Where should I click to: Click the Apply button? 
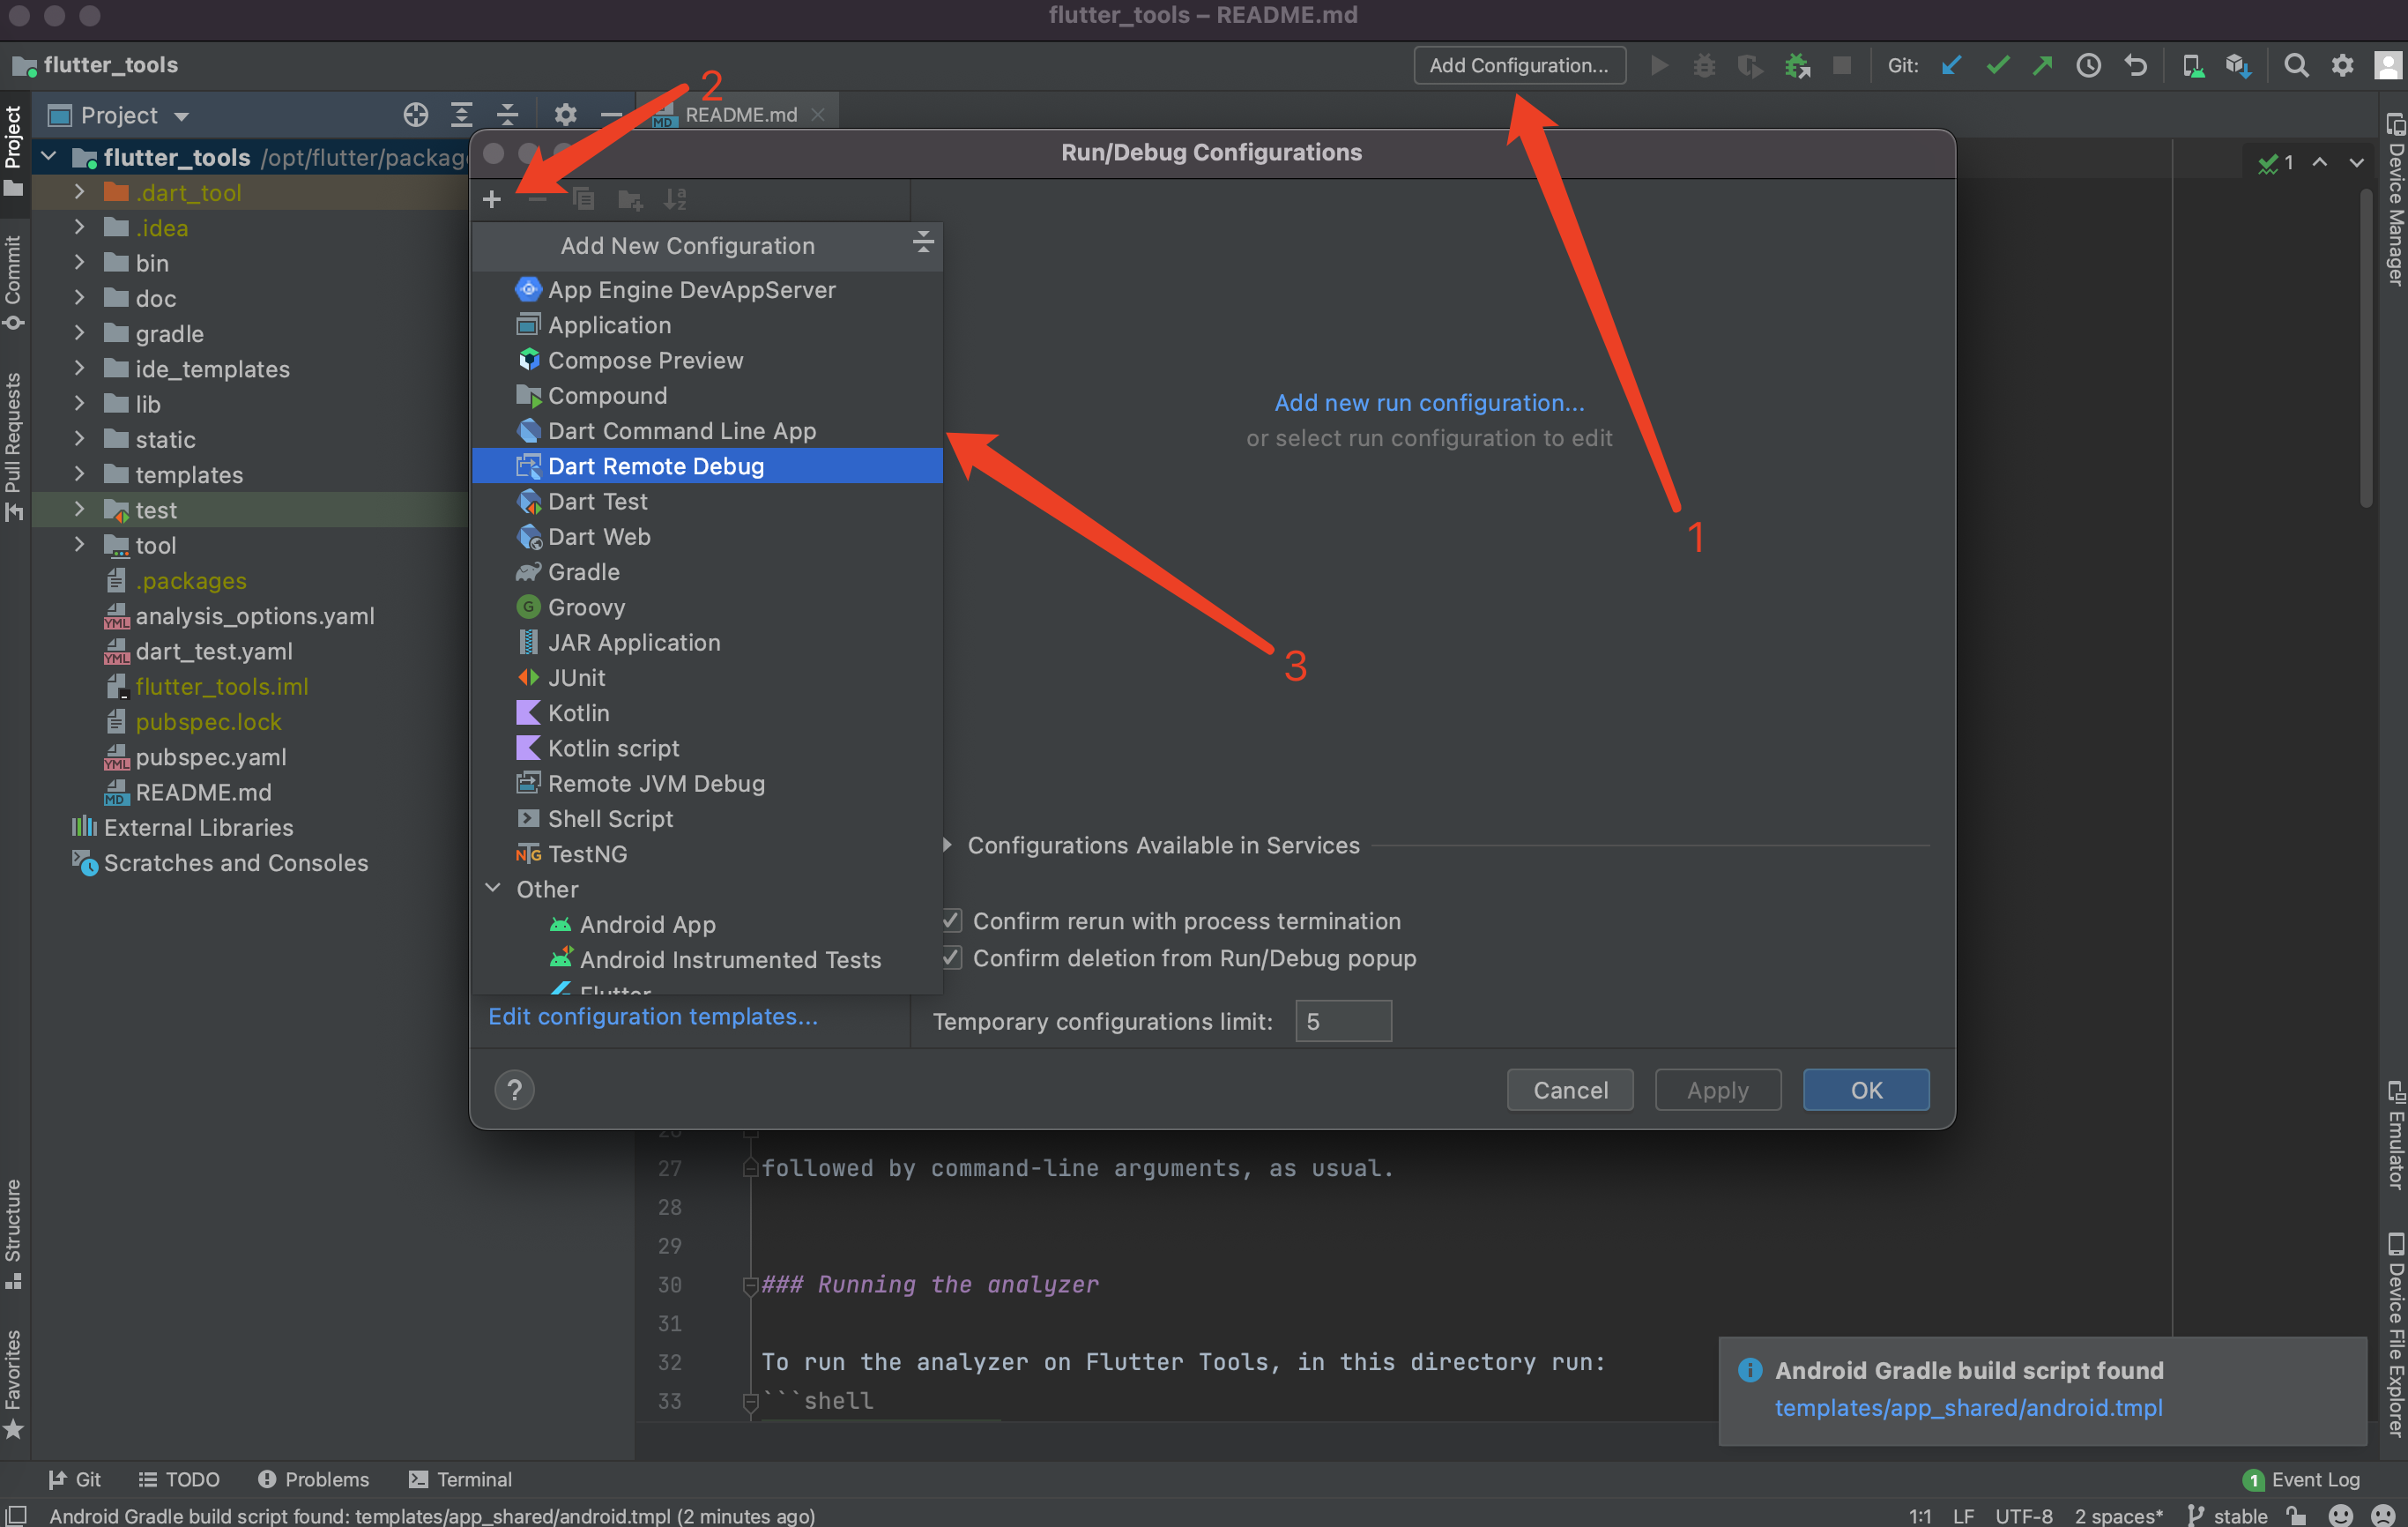click(x=1718, y=1090)
